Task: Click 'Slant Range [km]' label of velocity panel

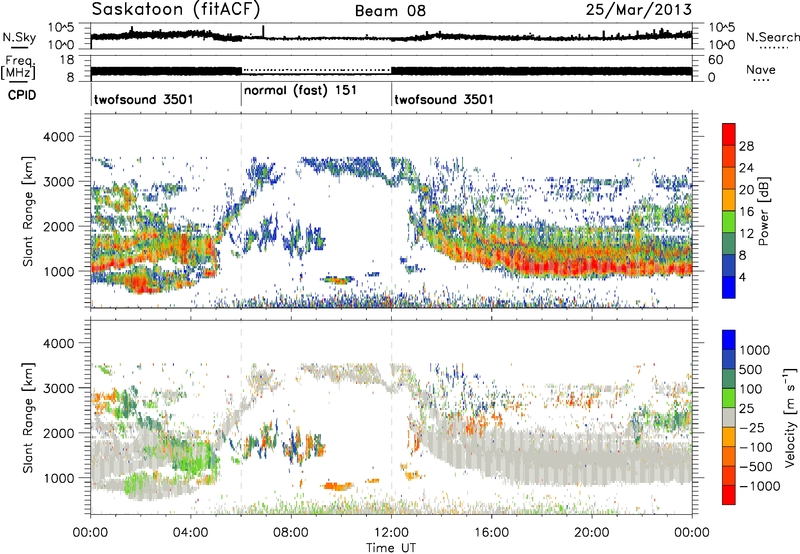Action: click(x=28, y=417)
